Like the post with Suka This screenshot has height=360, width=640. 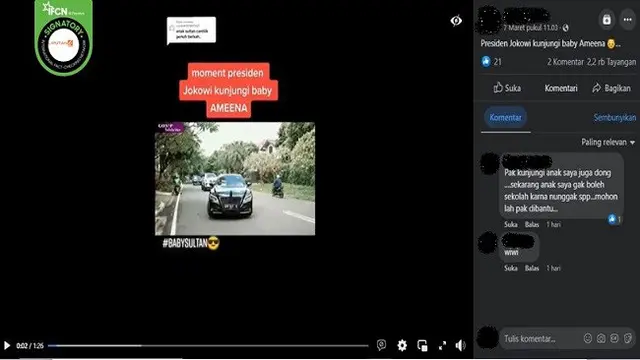[507, 88]
